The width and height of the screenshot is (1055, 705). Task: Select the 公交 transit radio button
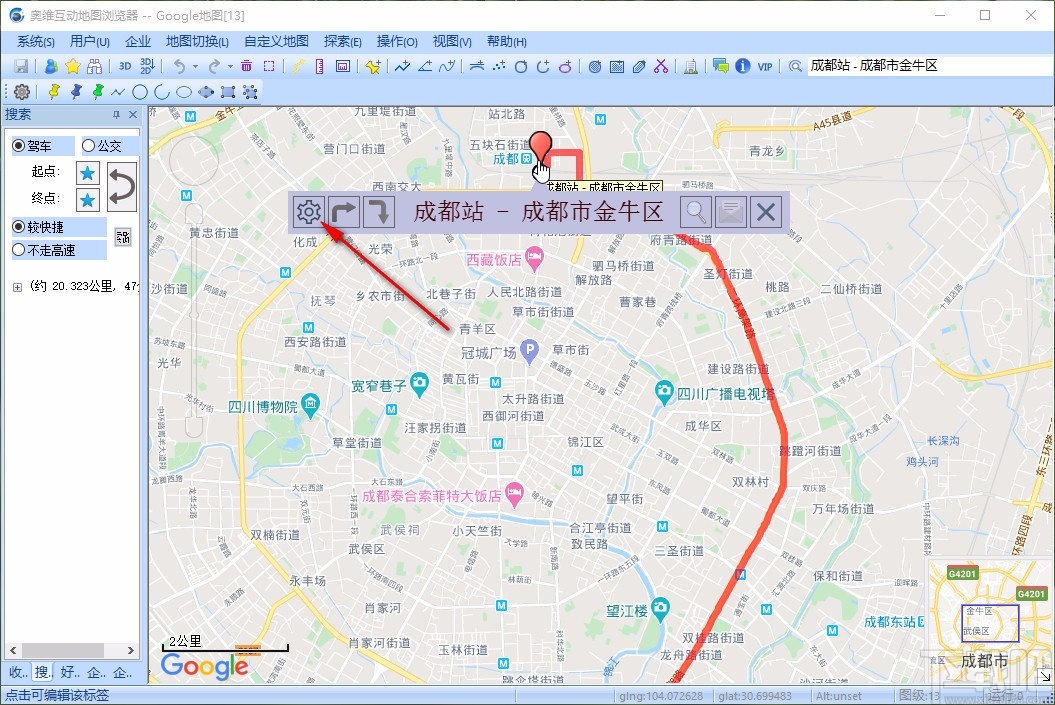click(x=87, y=146)
